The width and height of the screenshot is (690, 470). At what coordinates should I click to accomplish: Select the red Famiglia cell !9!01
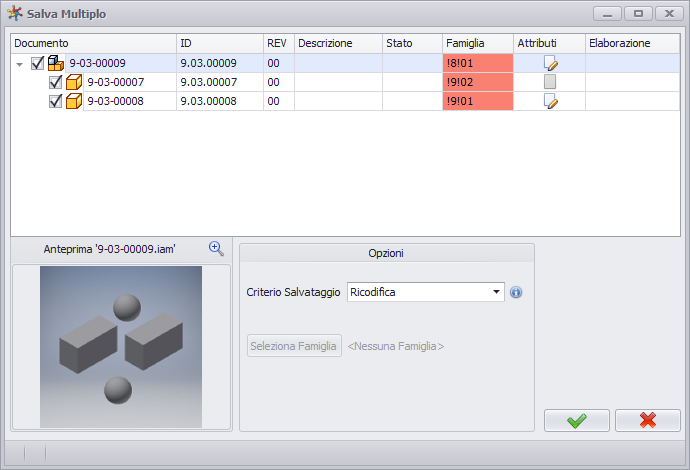(x=477, y=101)
